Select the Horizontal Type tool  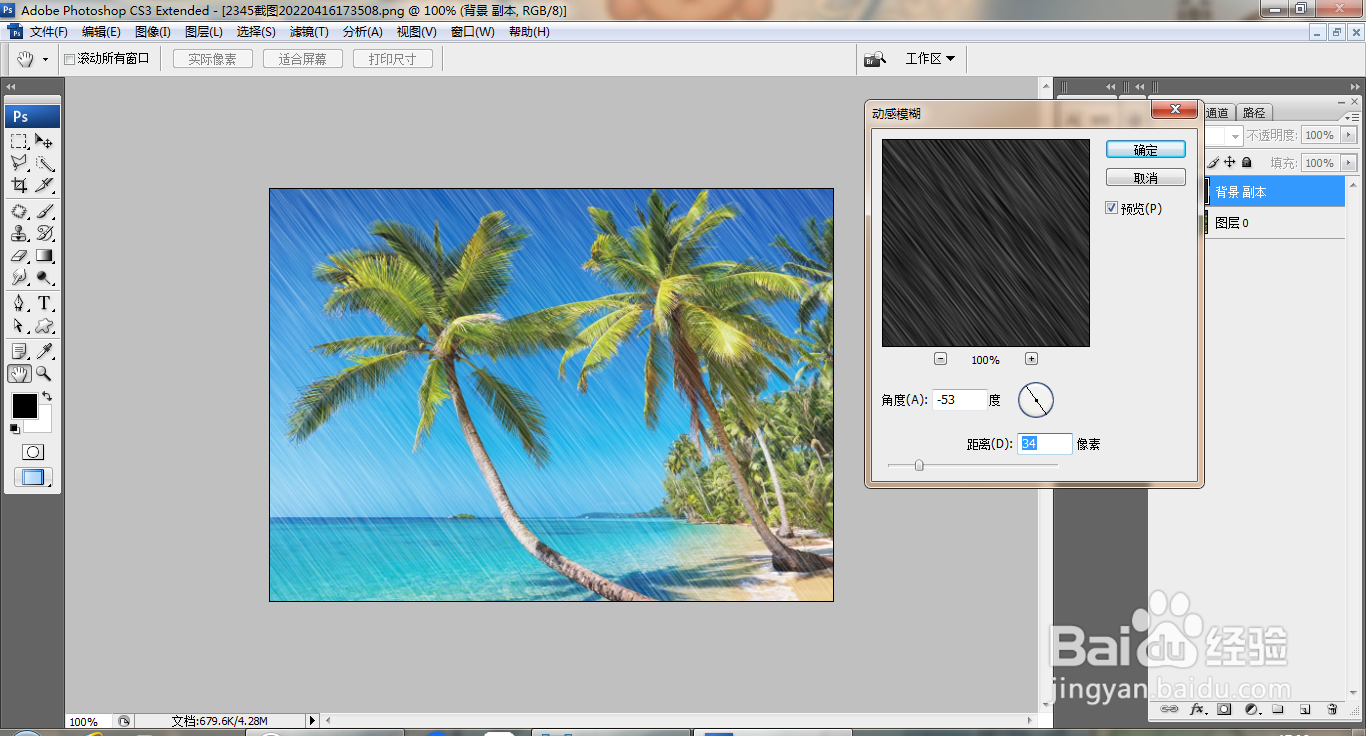coord(44,303)
